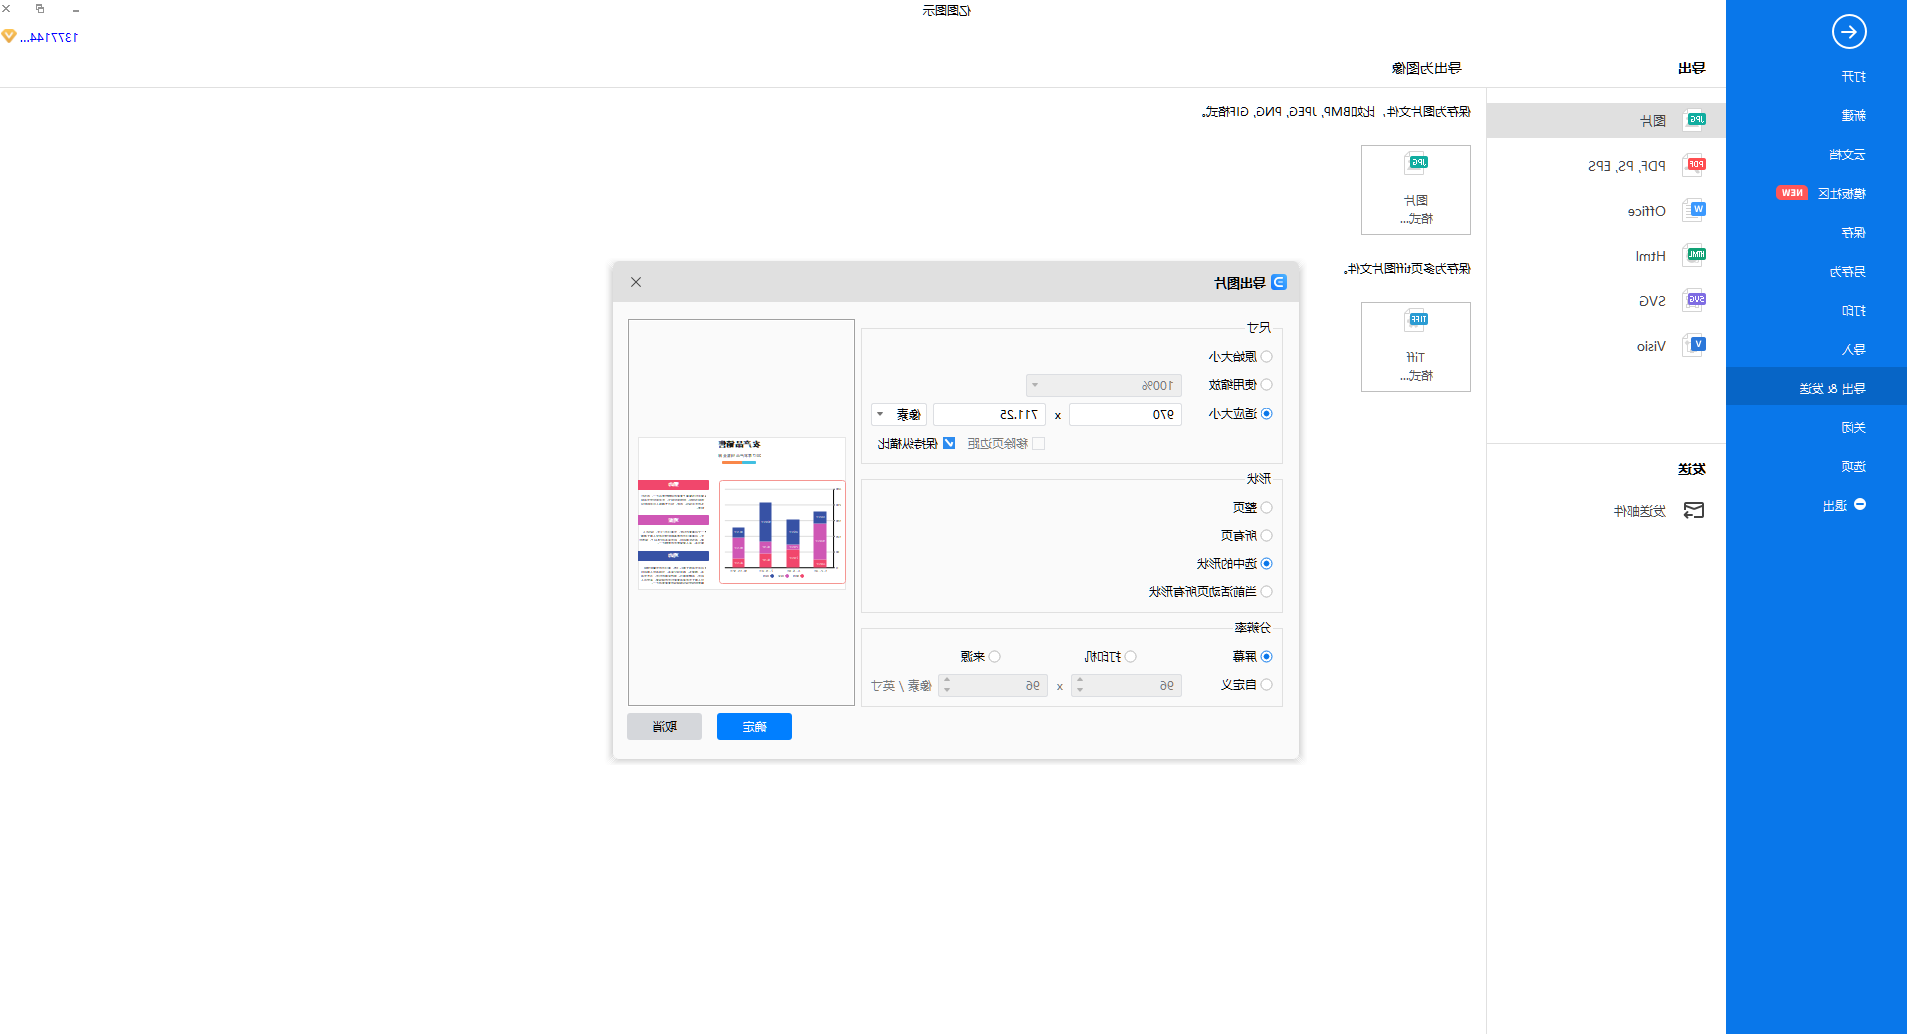Viewport: 1907px width, 1034px height.
Task: Select 整页 shape radio option
Action: tap(1266, 508)
